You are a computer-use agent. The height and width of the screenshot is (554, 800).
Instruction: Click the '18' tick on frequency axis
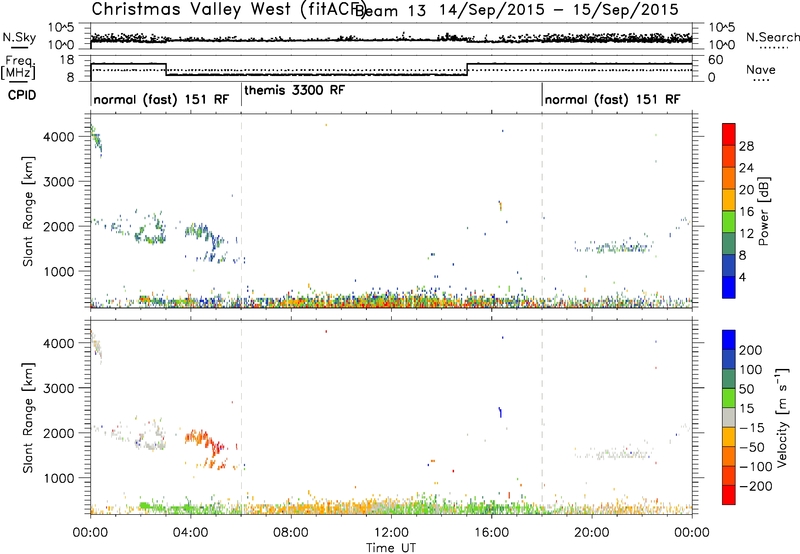tap(67, 60)
